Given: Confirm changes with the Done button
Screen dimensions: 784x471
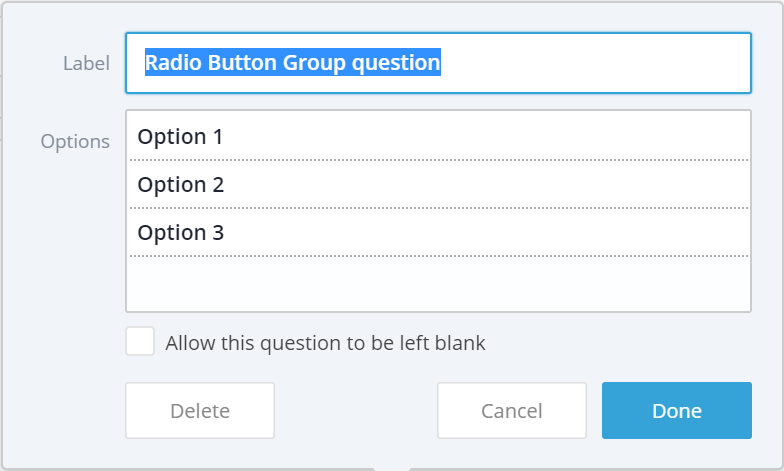Looking at the screenshot, I should [676, 410].
